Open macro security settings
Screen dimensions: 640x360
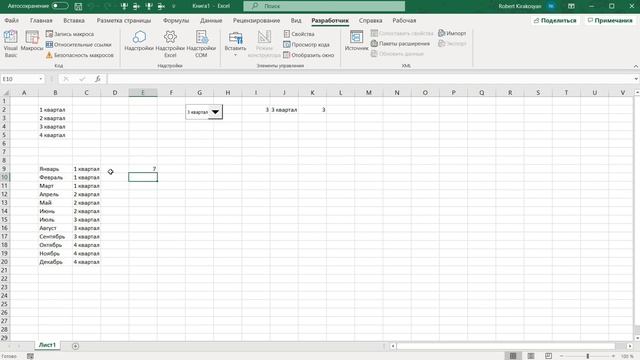pos(80,55)
